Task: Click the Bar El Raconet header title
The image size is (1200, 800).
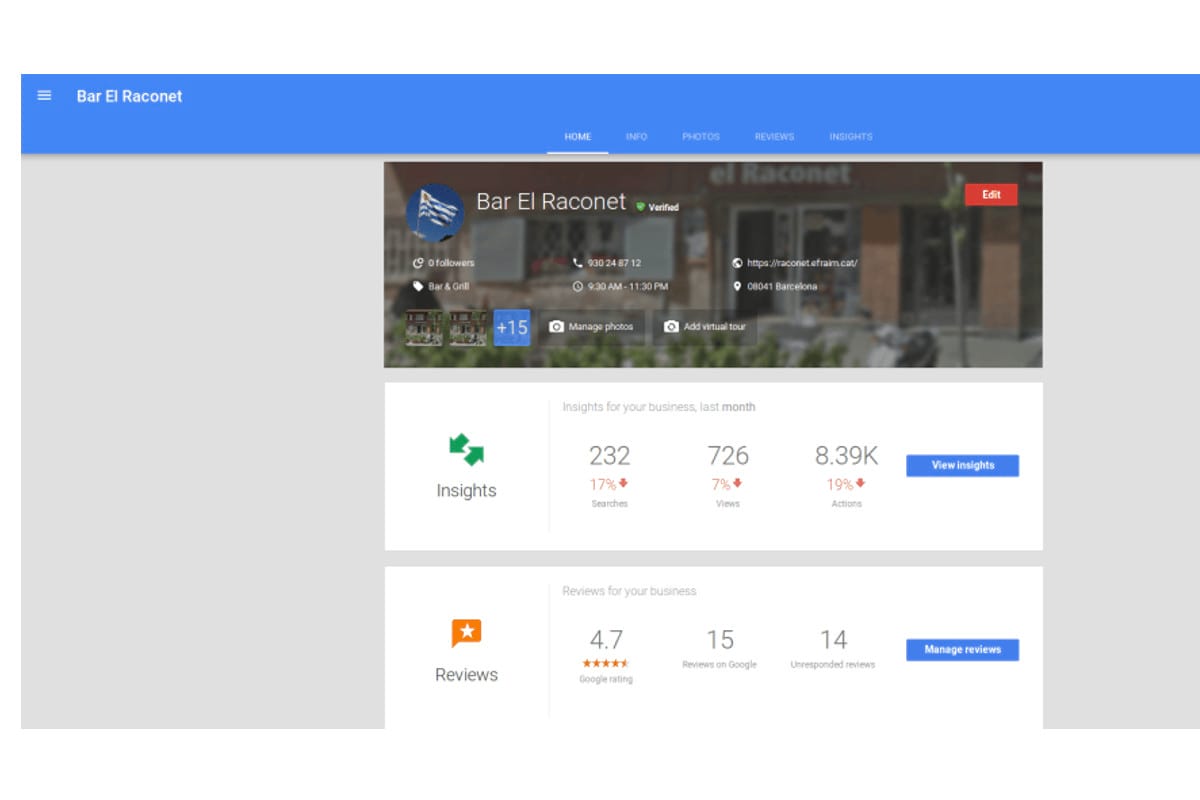Action: pyautogui.click(x=129, y=97)
